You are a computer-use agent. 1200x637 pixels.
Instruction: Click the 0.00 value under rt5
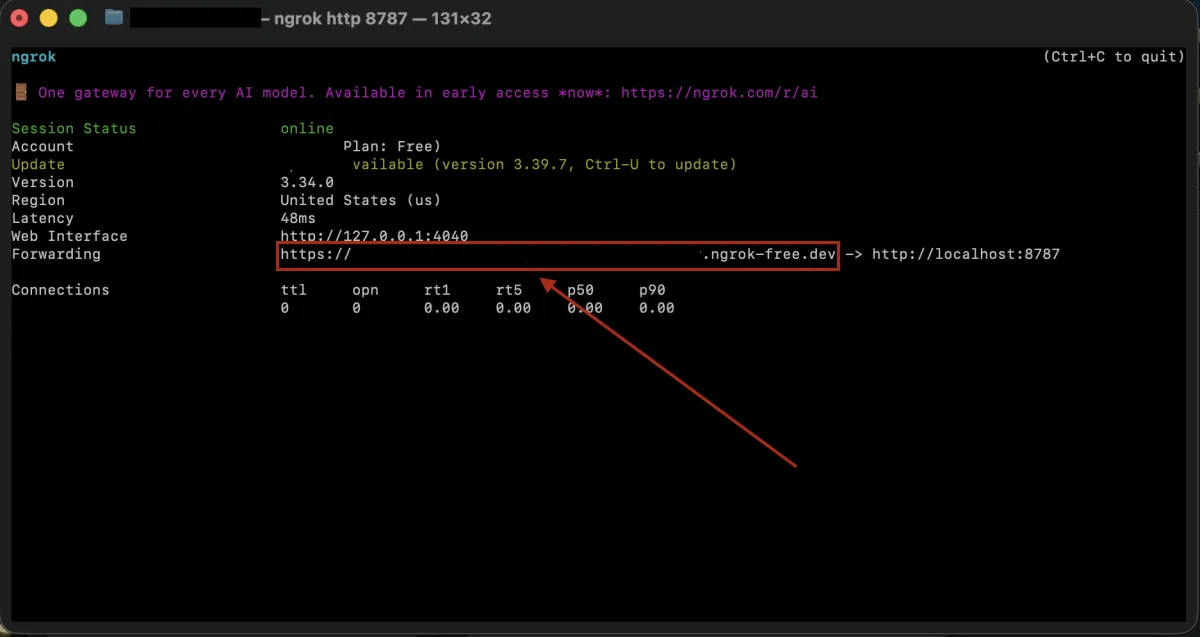tap(513, 308)
